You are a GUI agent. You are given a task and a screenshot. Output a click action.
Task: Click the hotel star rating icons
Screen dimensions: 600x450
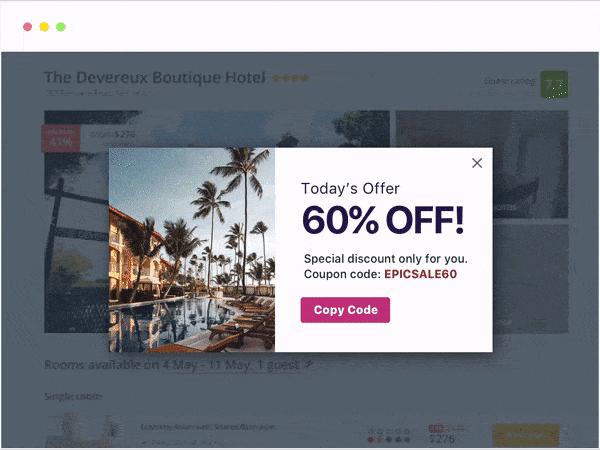coord(290,78)
